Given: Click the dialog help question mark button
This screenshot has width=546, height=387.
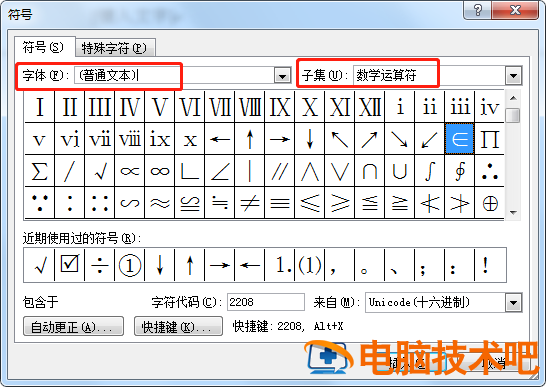Looking at the screenshot, I should [477, 10].
